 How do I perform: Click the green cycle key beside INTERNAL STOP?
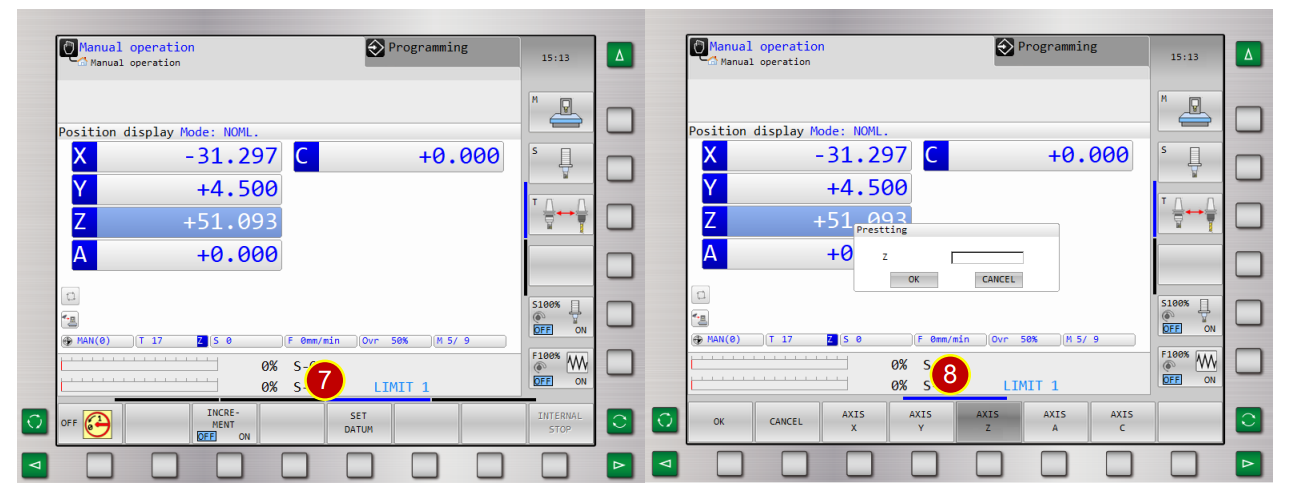619,422
